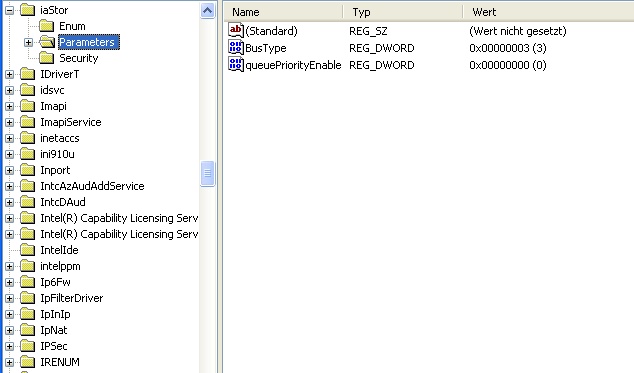Select the (Standard) value name
This screenshot has height=373, width=634.
[271, 31]
